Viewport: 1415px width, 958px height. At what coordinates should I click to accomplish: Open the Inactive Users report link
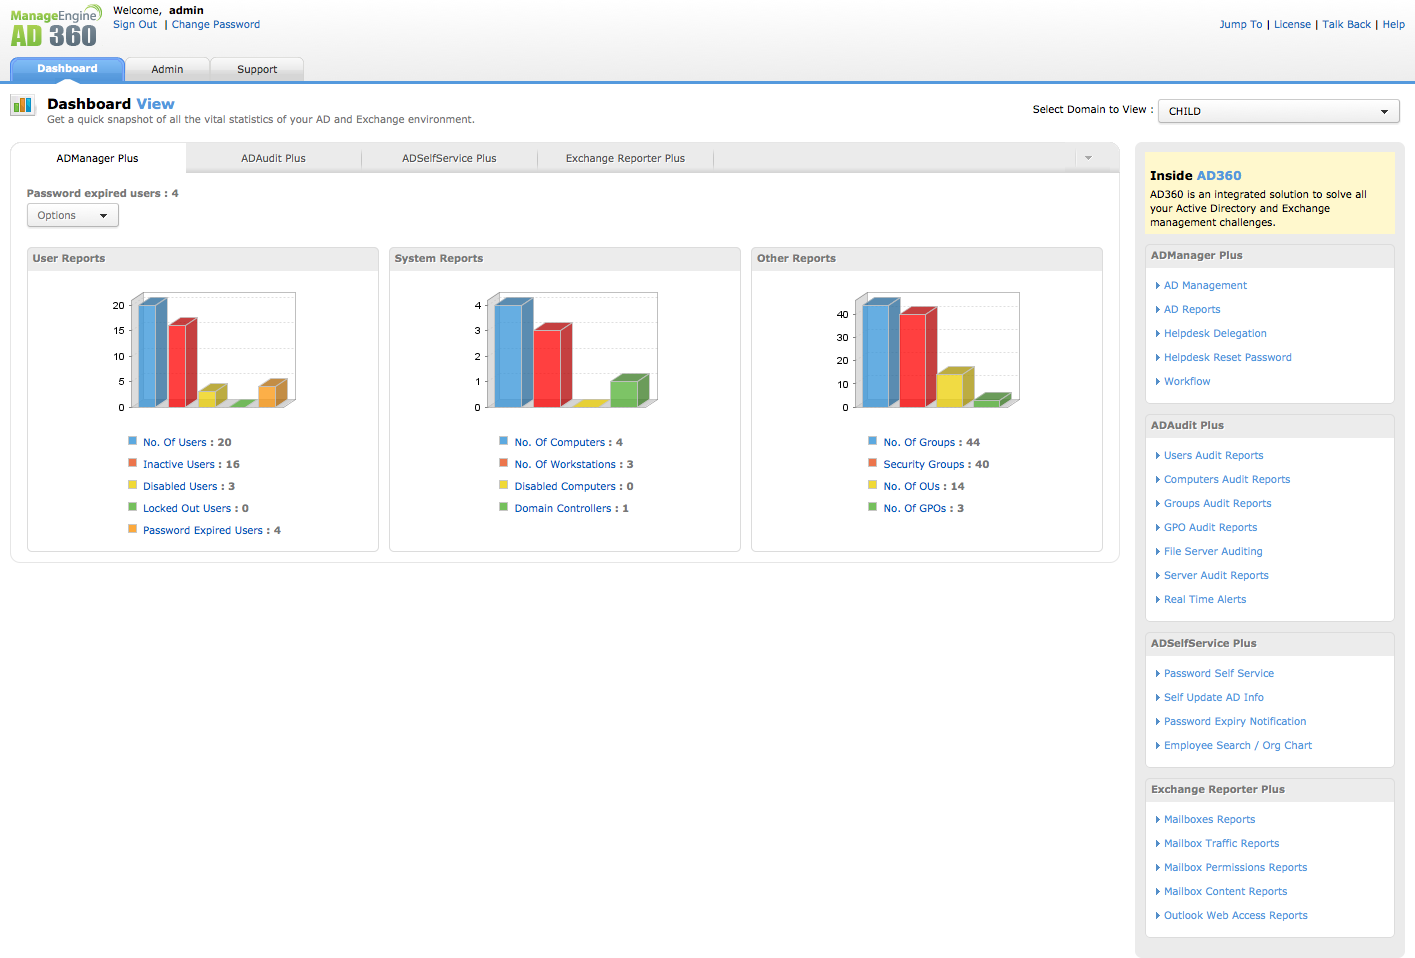(x=179, y=464)
